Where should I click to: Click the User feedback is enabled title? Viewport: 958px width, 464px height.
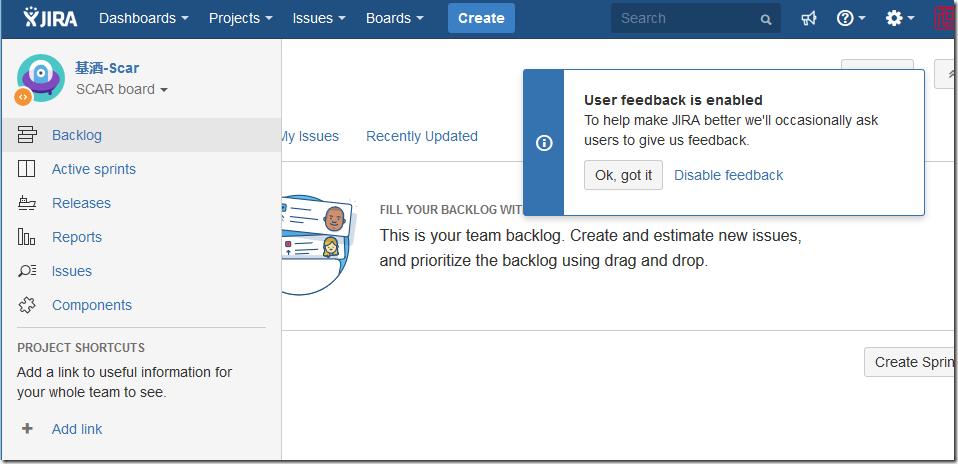[673, 100]
